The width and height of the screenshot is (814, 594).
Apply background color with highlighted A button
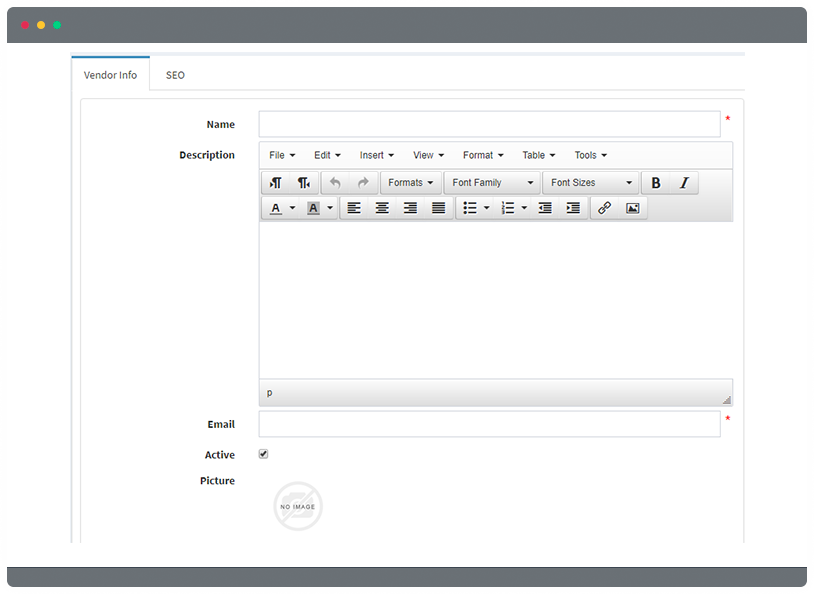[x=313, y=208]
